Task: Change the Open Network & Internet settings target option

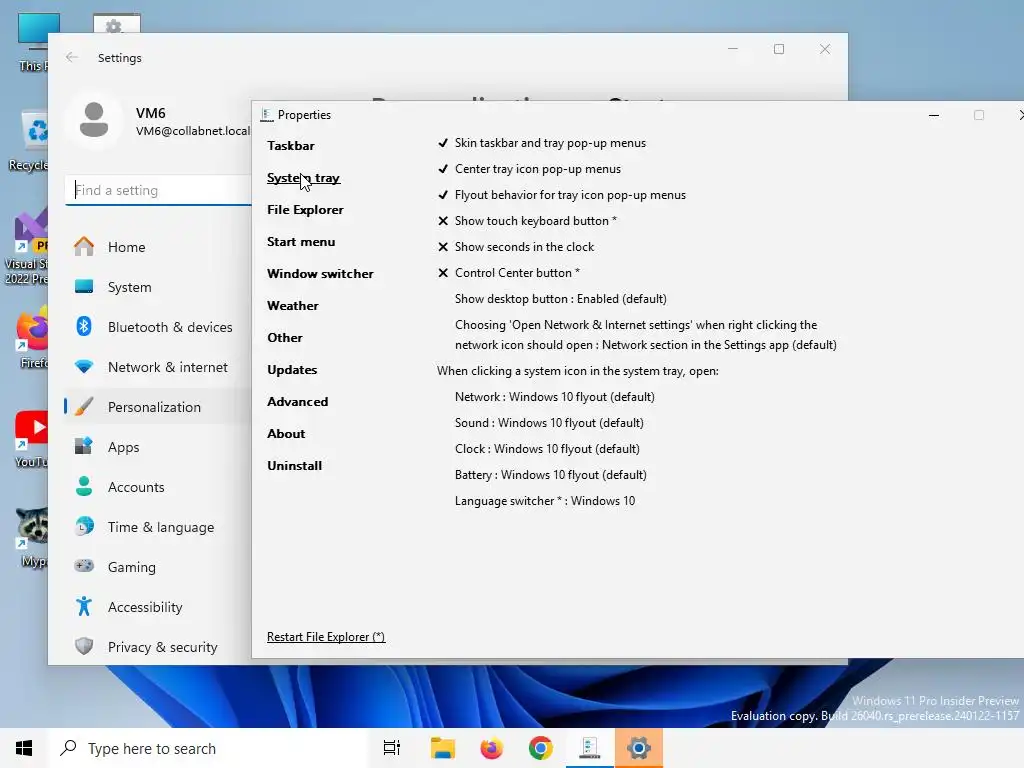Action: click(x=646, y=335)
